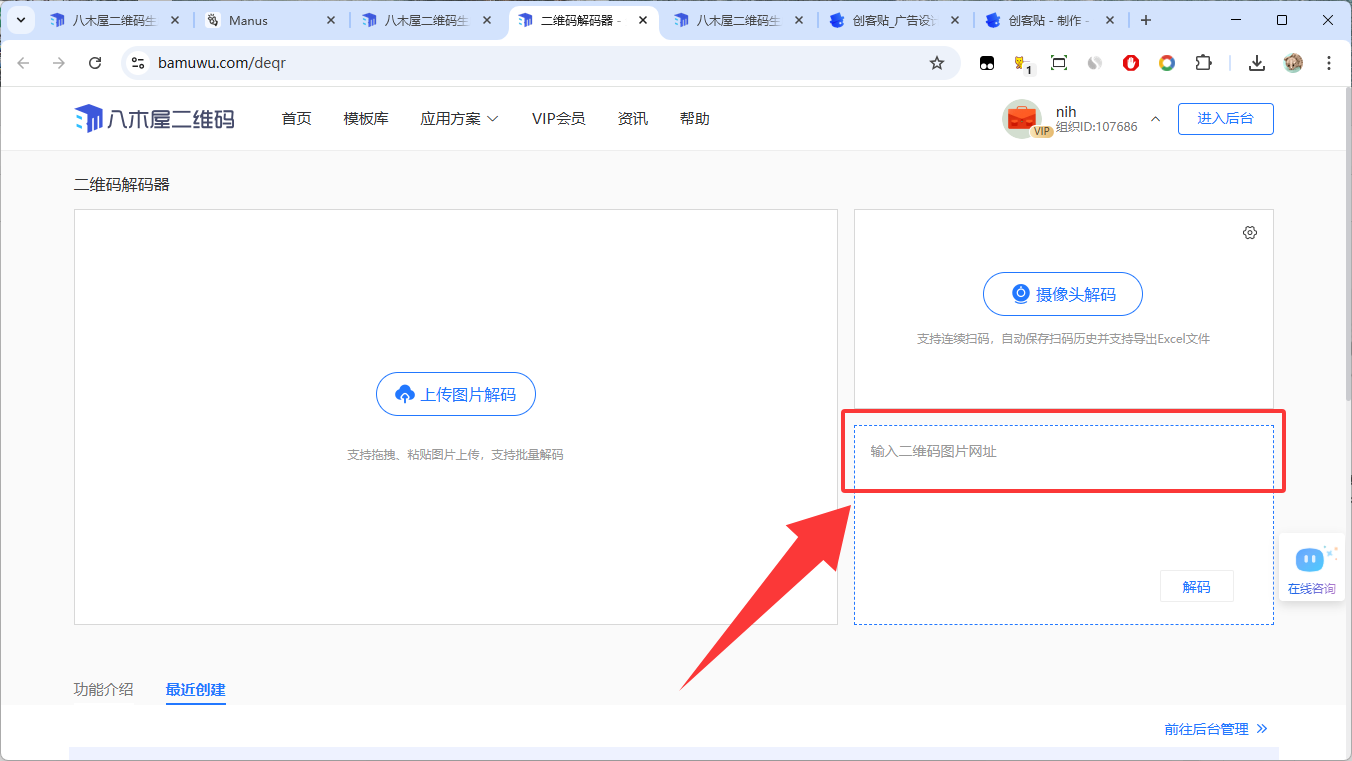Click the 八木屋二维码 logo
The width and height of the screenshot is (1352, 761).
pyautogui.click(x=155, y=119)
